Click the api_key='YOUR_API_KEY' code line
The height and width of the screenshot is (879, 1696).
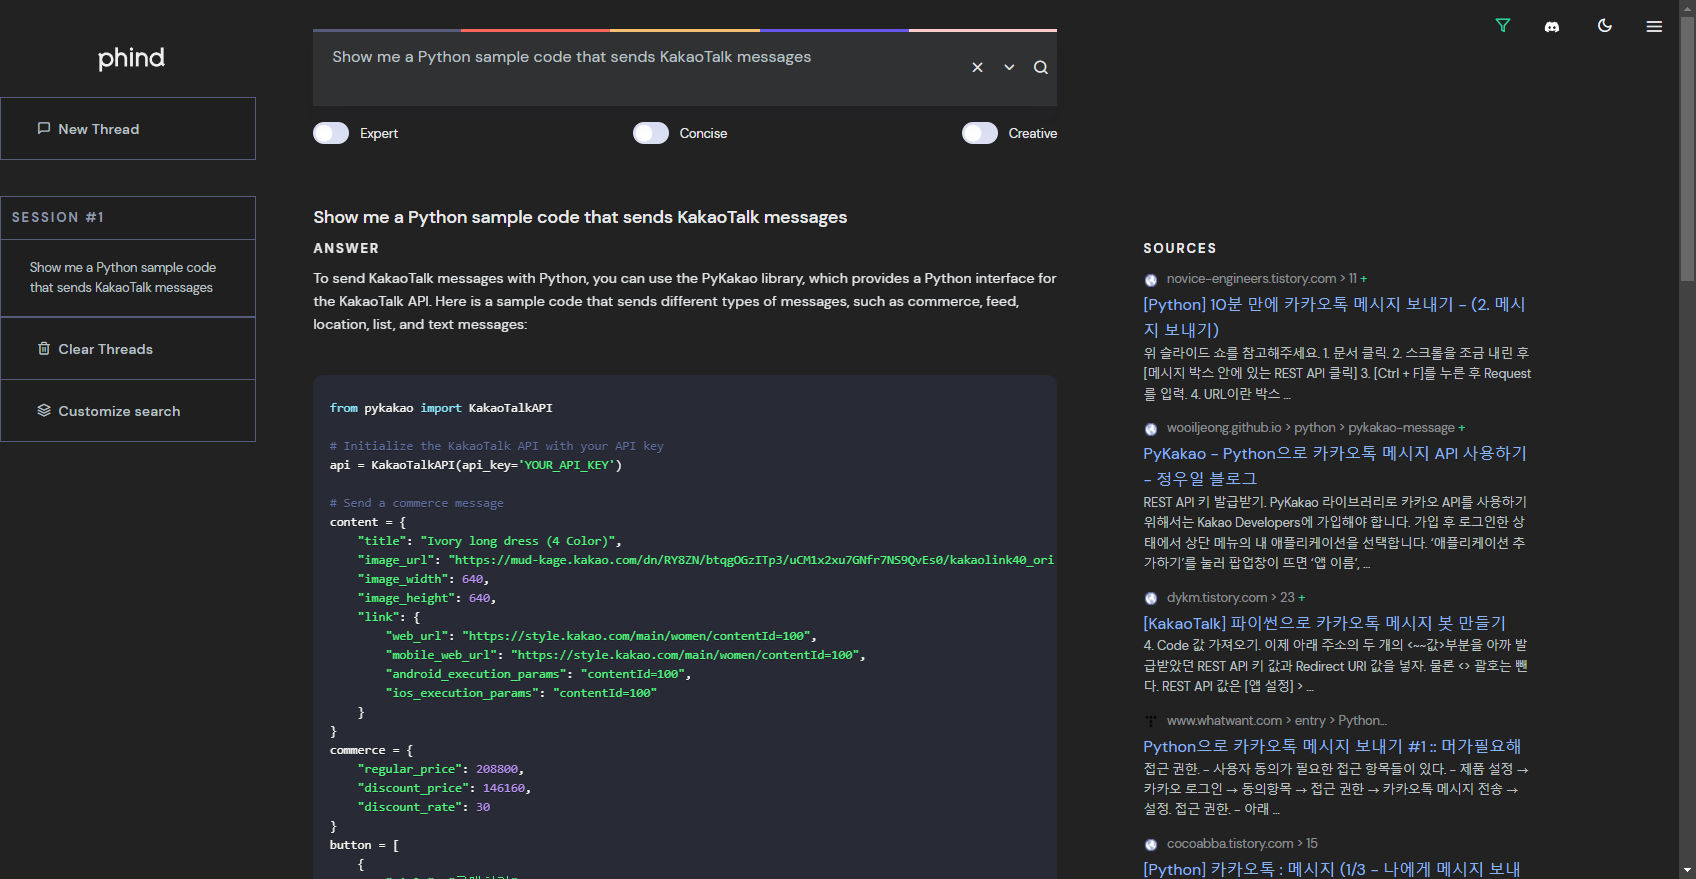[476, 465]
